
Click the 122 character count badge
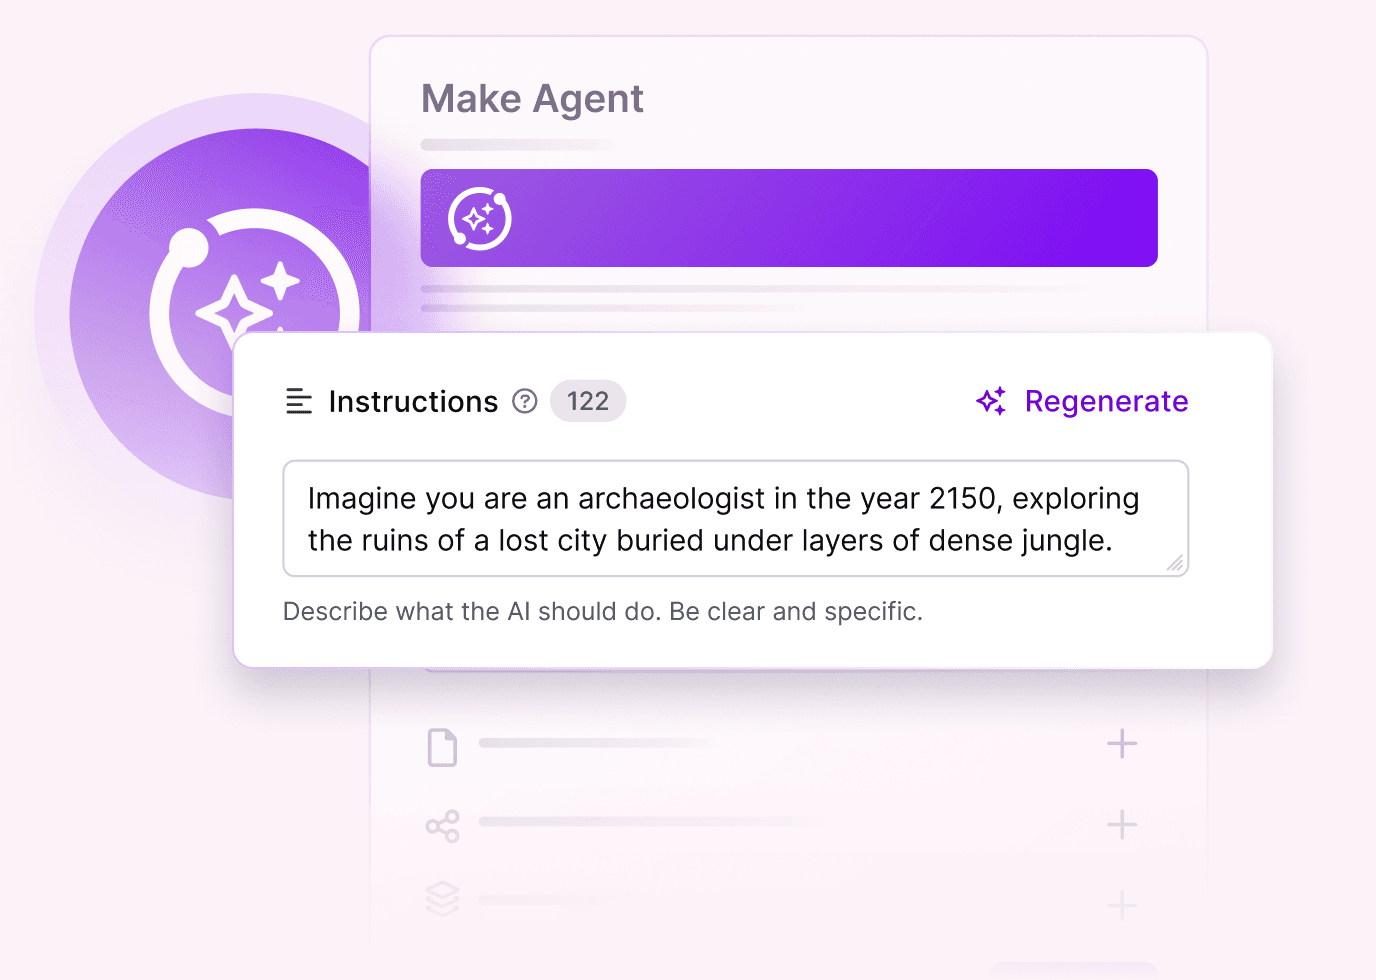pos(588,401)
